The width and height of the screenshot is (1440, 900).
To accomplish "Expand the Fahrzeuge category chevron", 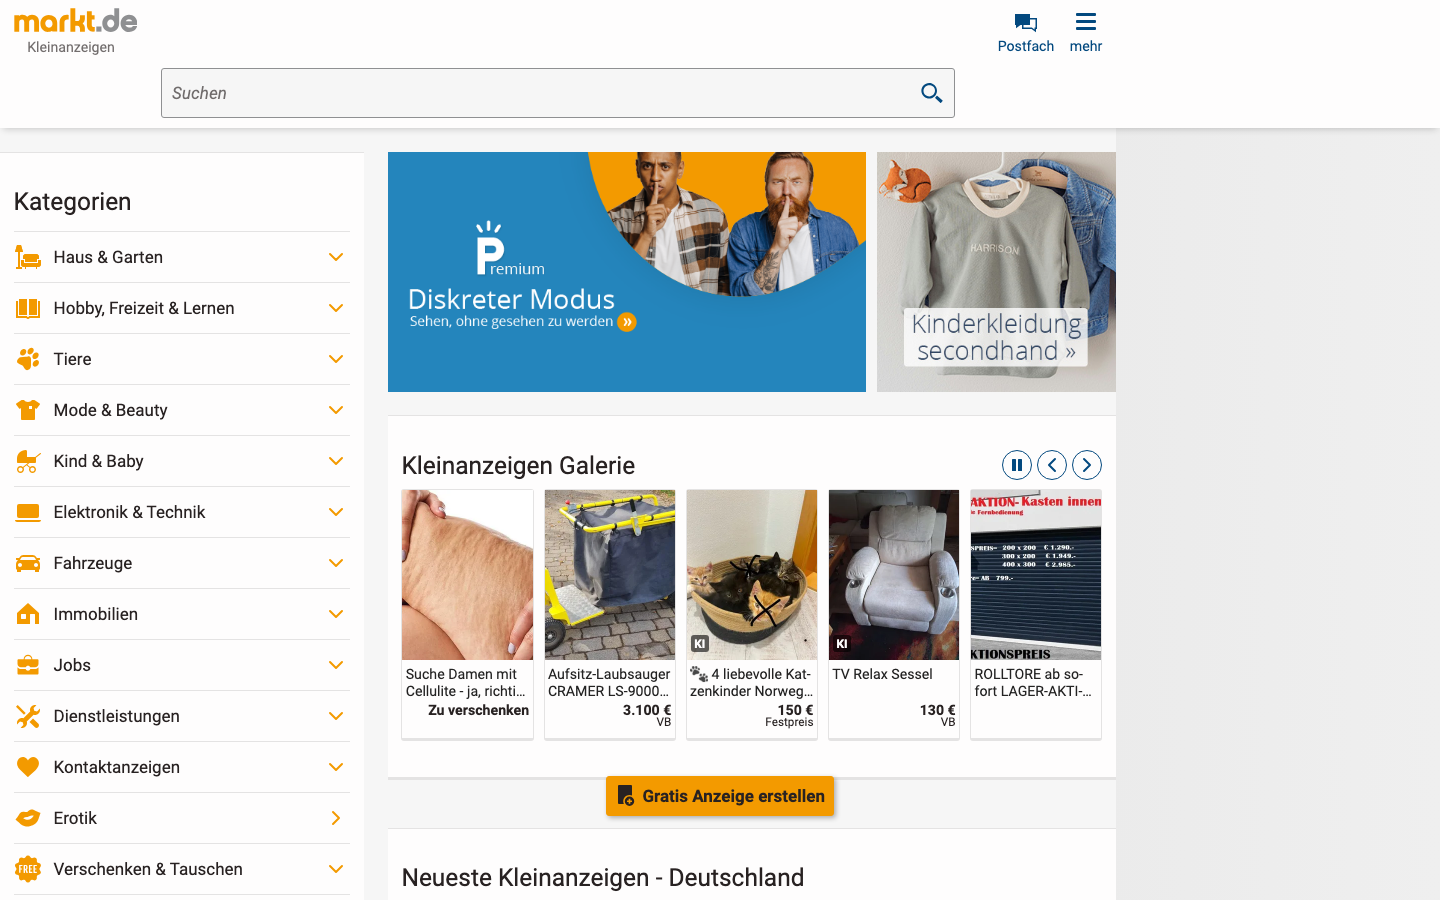I will click(336, 563).
